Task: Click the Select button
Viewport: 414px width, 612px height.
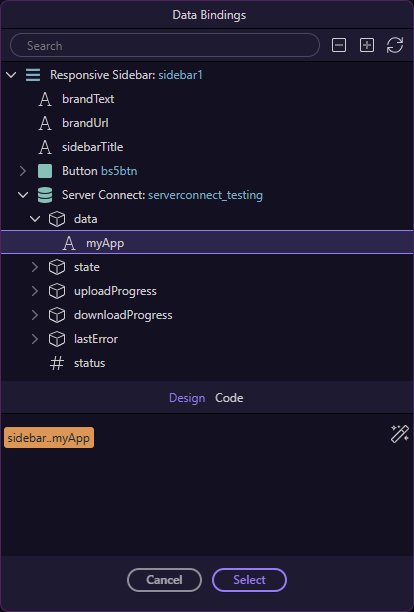Action: 249,580
